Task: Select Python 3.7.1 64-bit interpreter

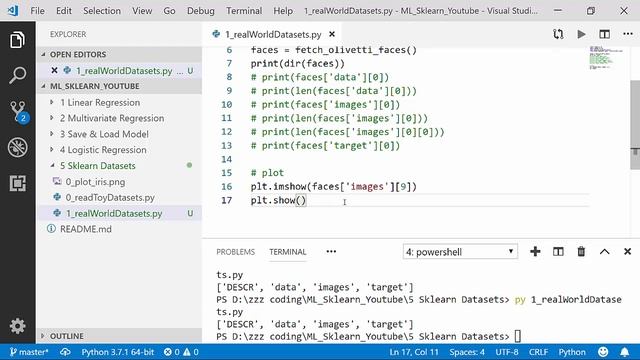Action: 118,352
